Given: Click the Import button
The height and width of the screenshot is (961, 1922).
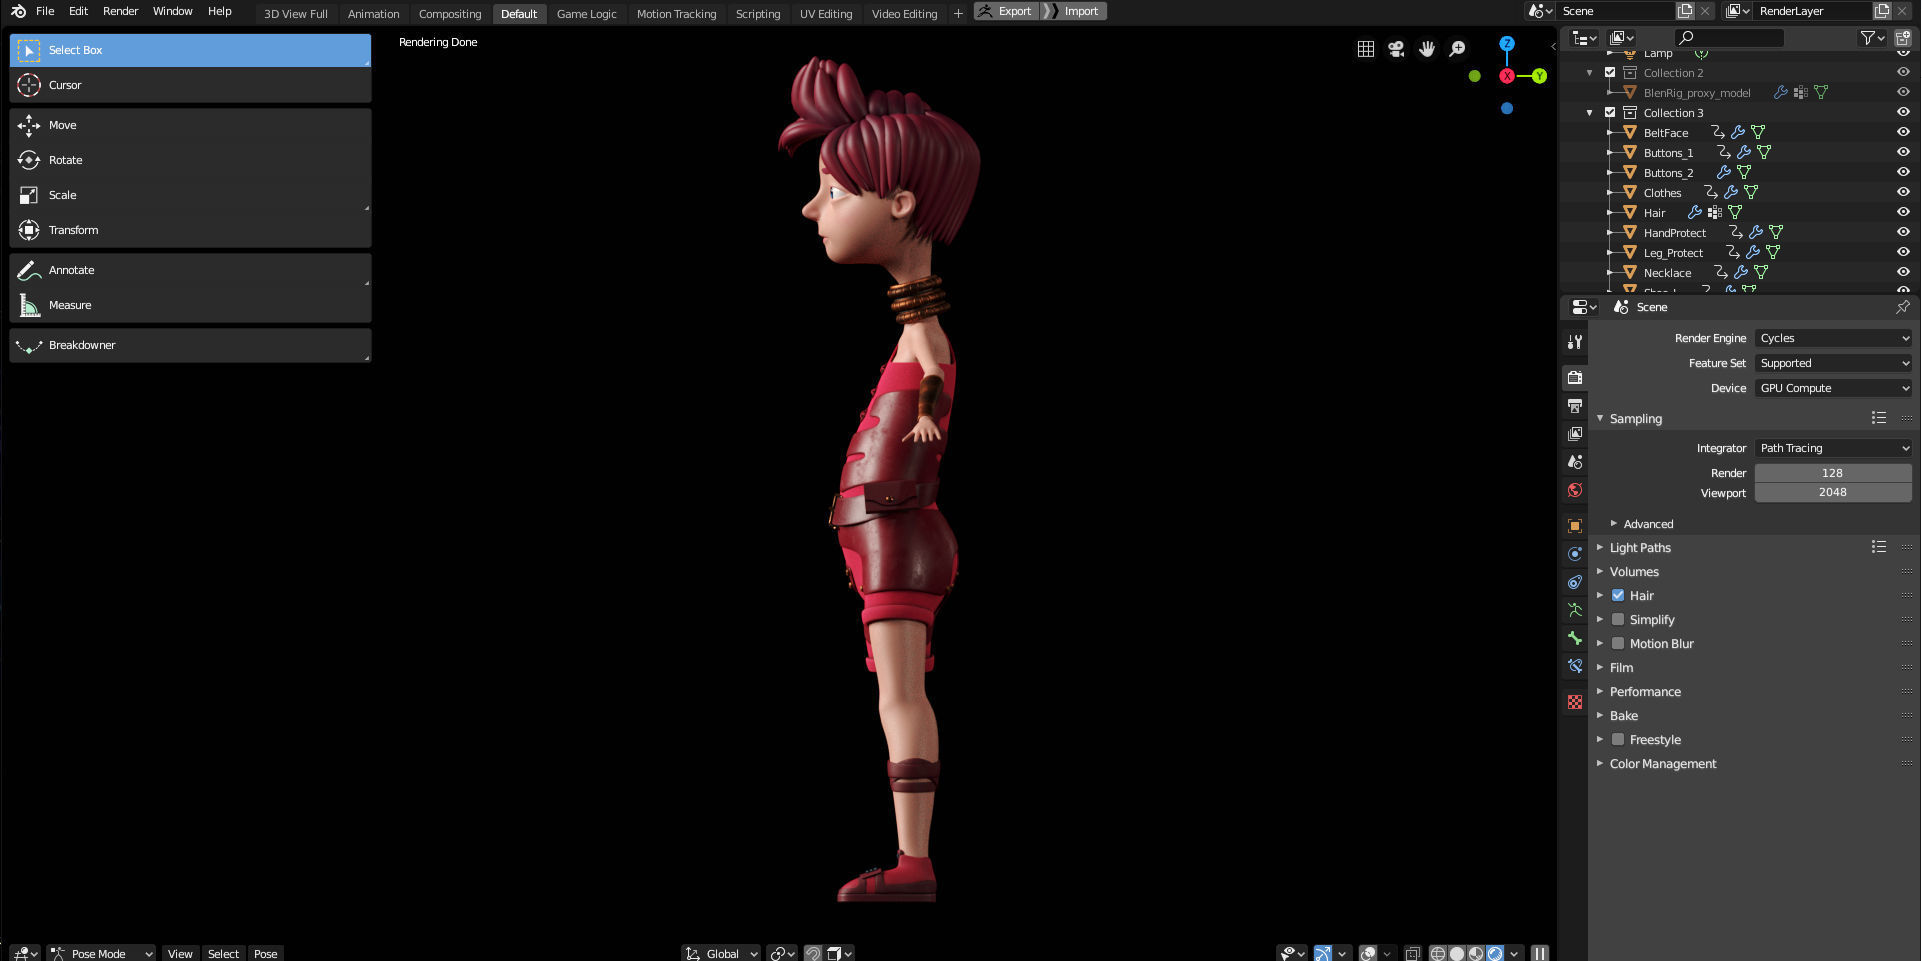Looking at the screenshot, I should (1074, 11).
